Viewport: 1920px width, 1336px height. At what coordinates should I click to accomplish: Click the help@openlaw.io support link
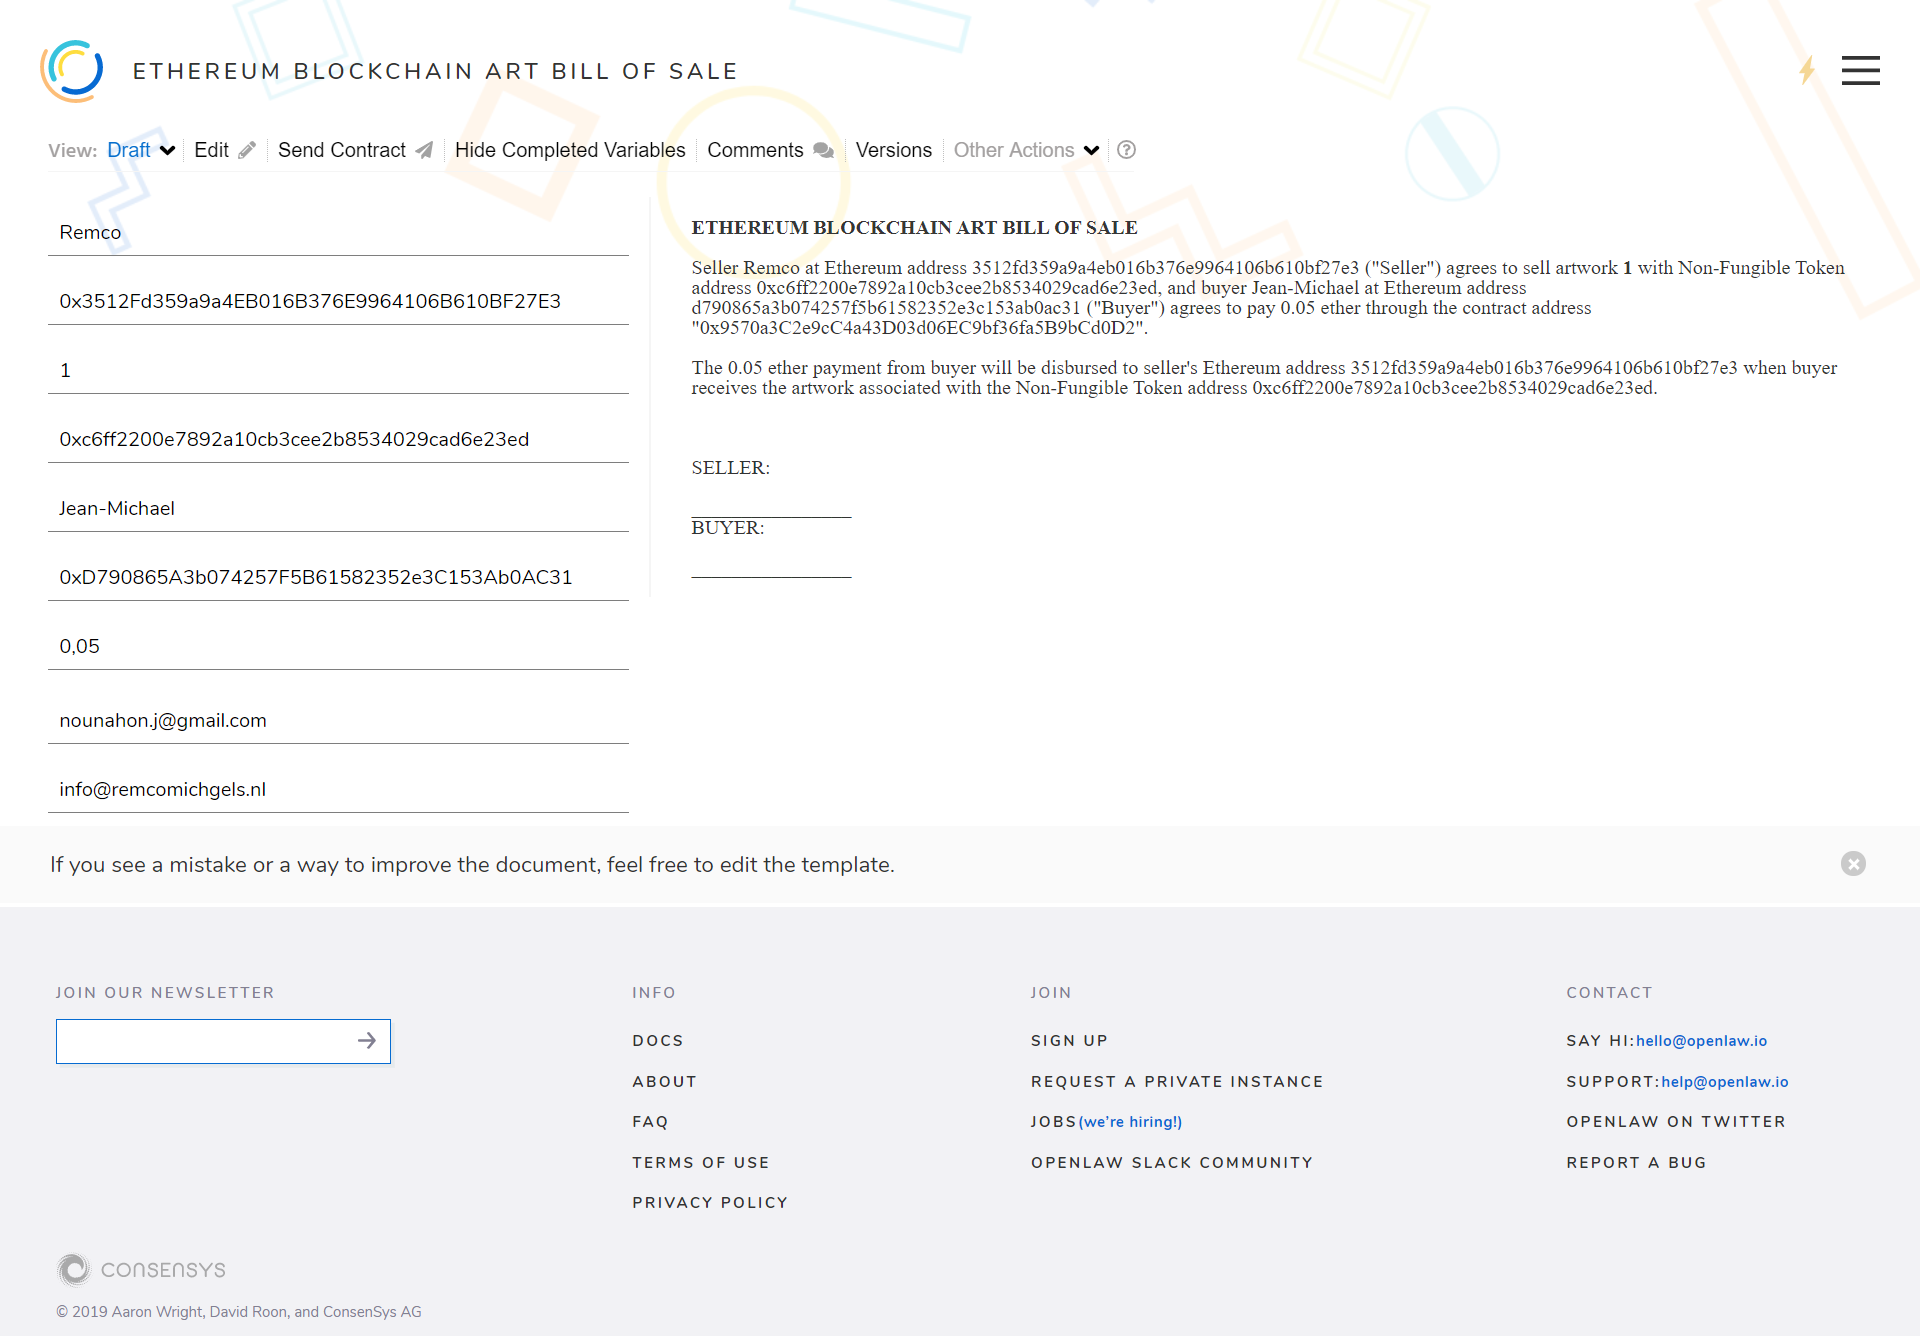(1724, 1082)
